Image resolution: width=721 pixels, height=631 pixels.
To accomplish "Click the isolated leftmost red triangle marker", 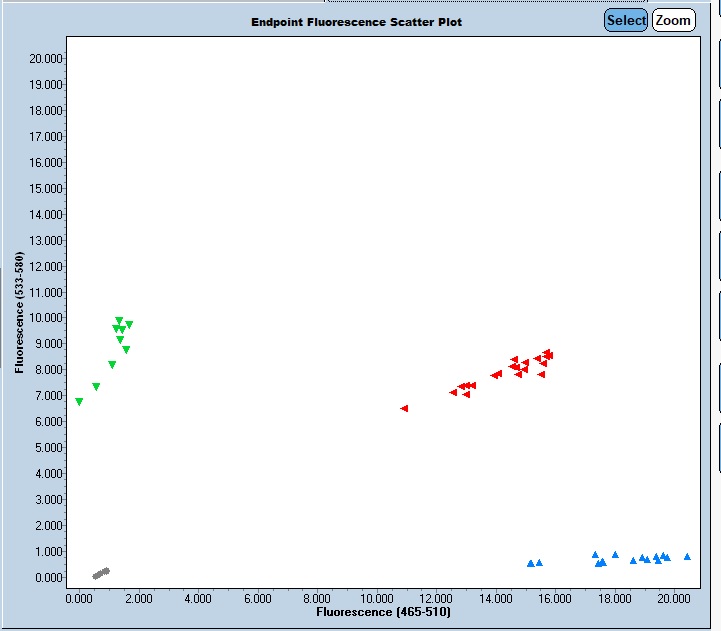I will (404, 408).
